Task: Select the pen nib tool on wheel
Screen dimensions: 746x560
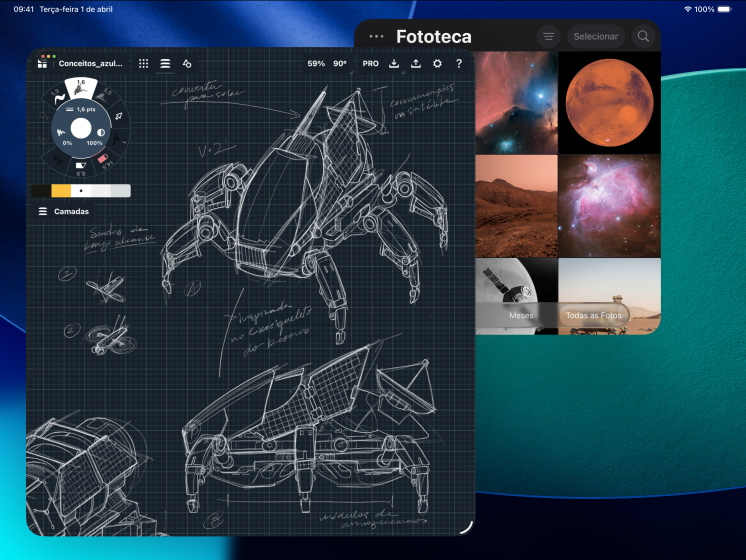Action: point(118,117)
